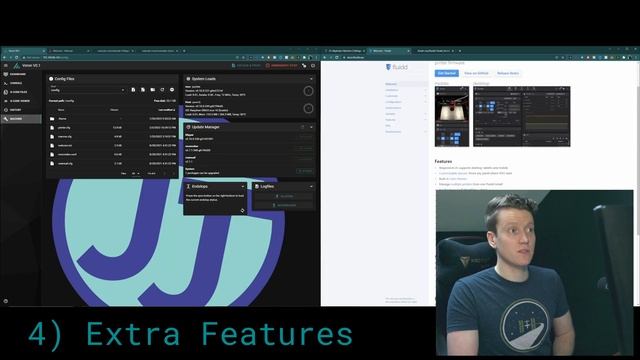Open the desktop screenshot thumbnail on fluidd page
This screenshot has width=640, height=360.
click(522, 116)
